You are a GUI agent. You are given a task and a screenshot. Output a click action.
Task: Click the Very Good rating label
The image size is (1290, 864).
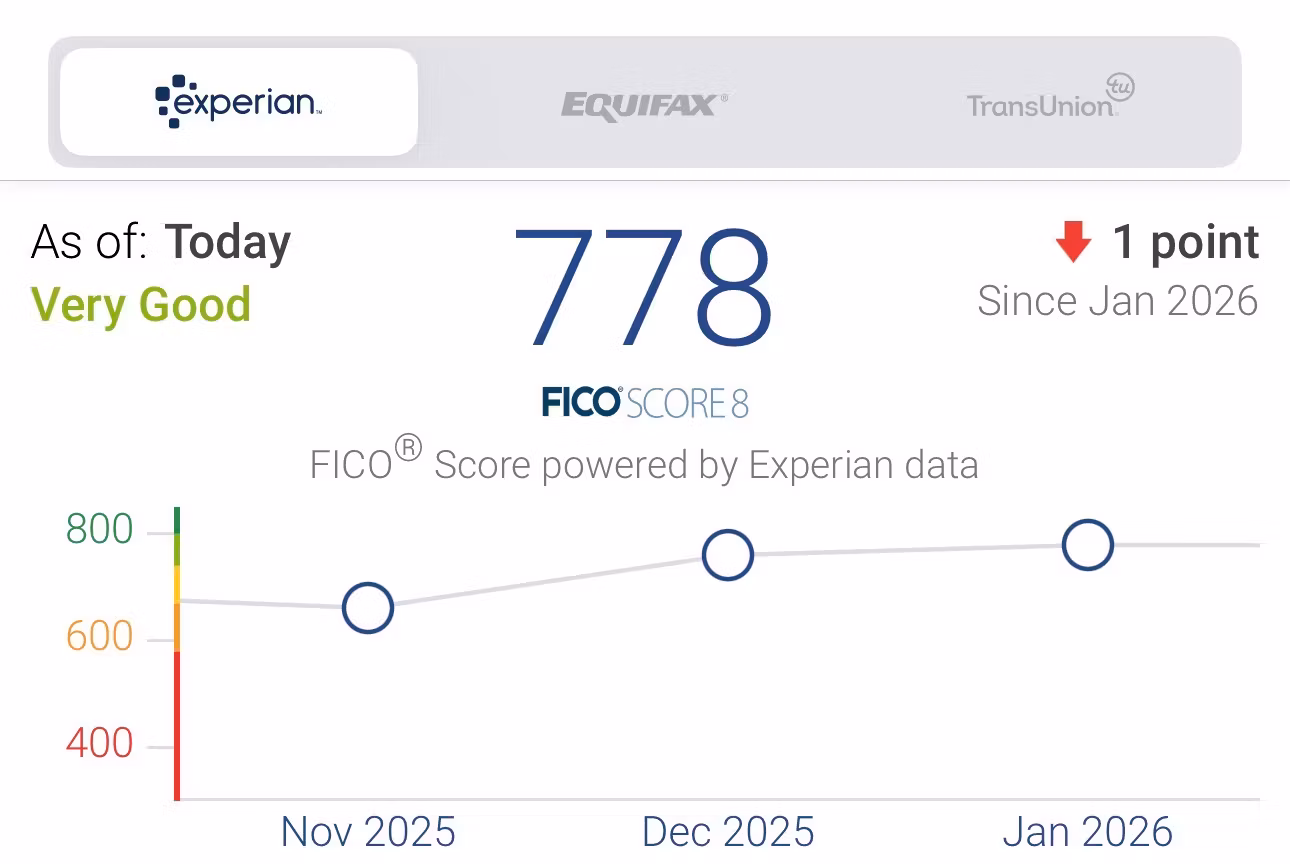141,304
